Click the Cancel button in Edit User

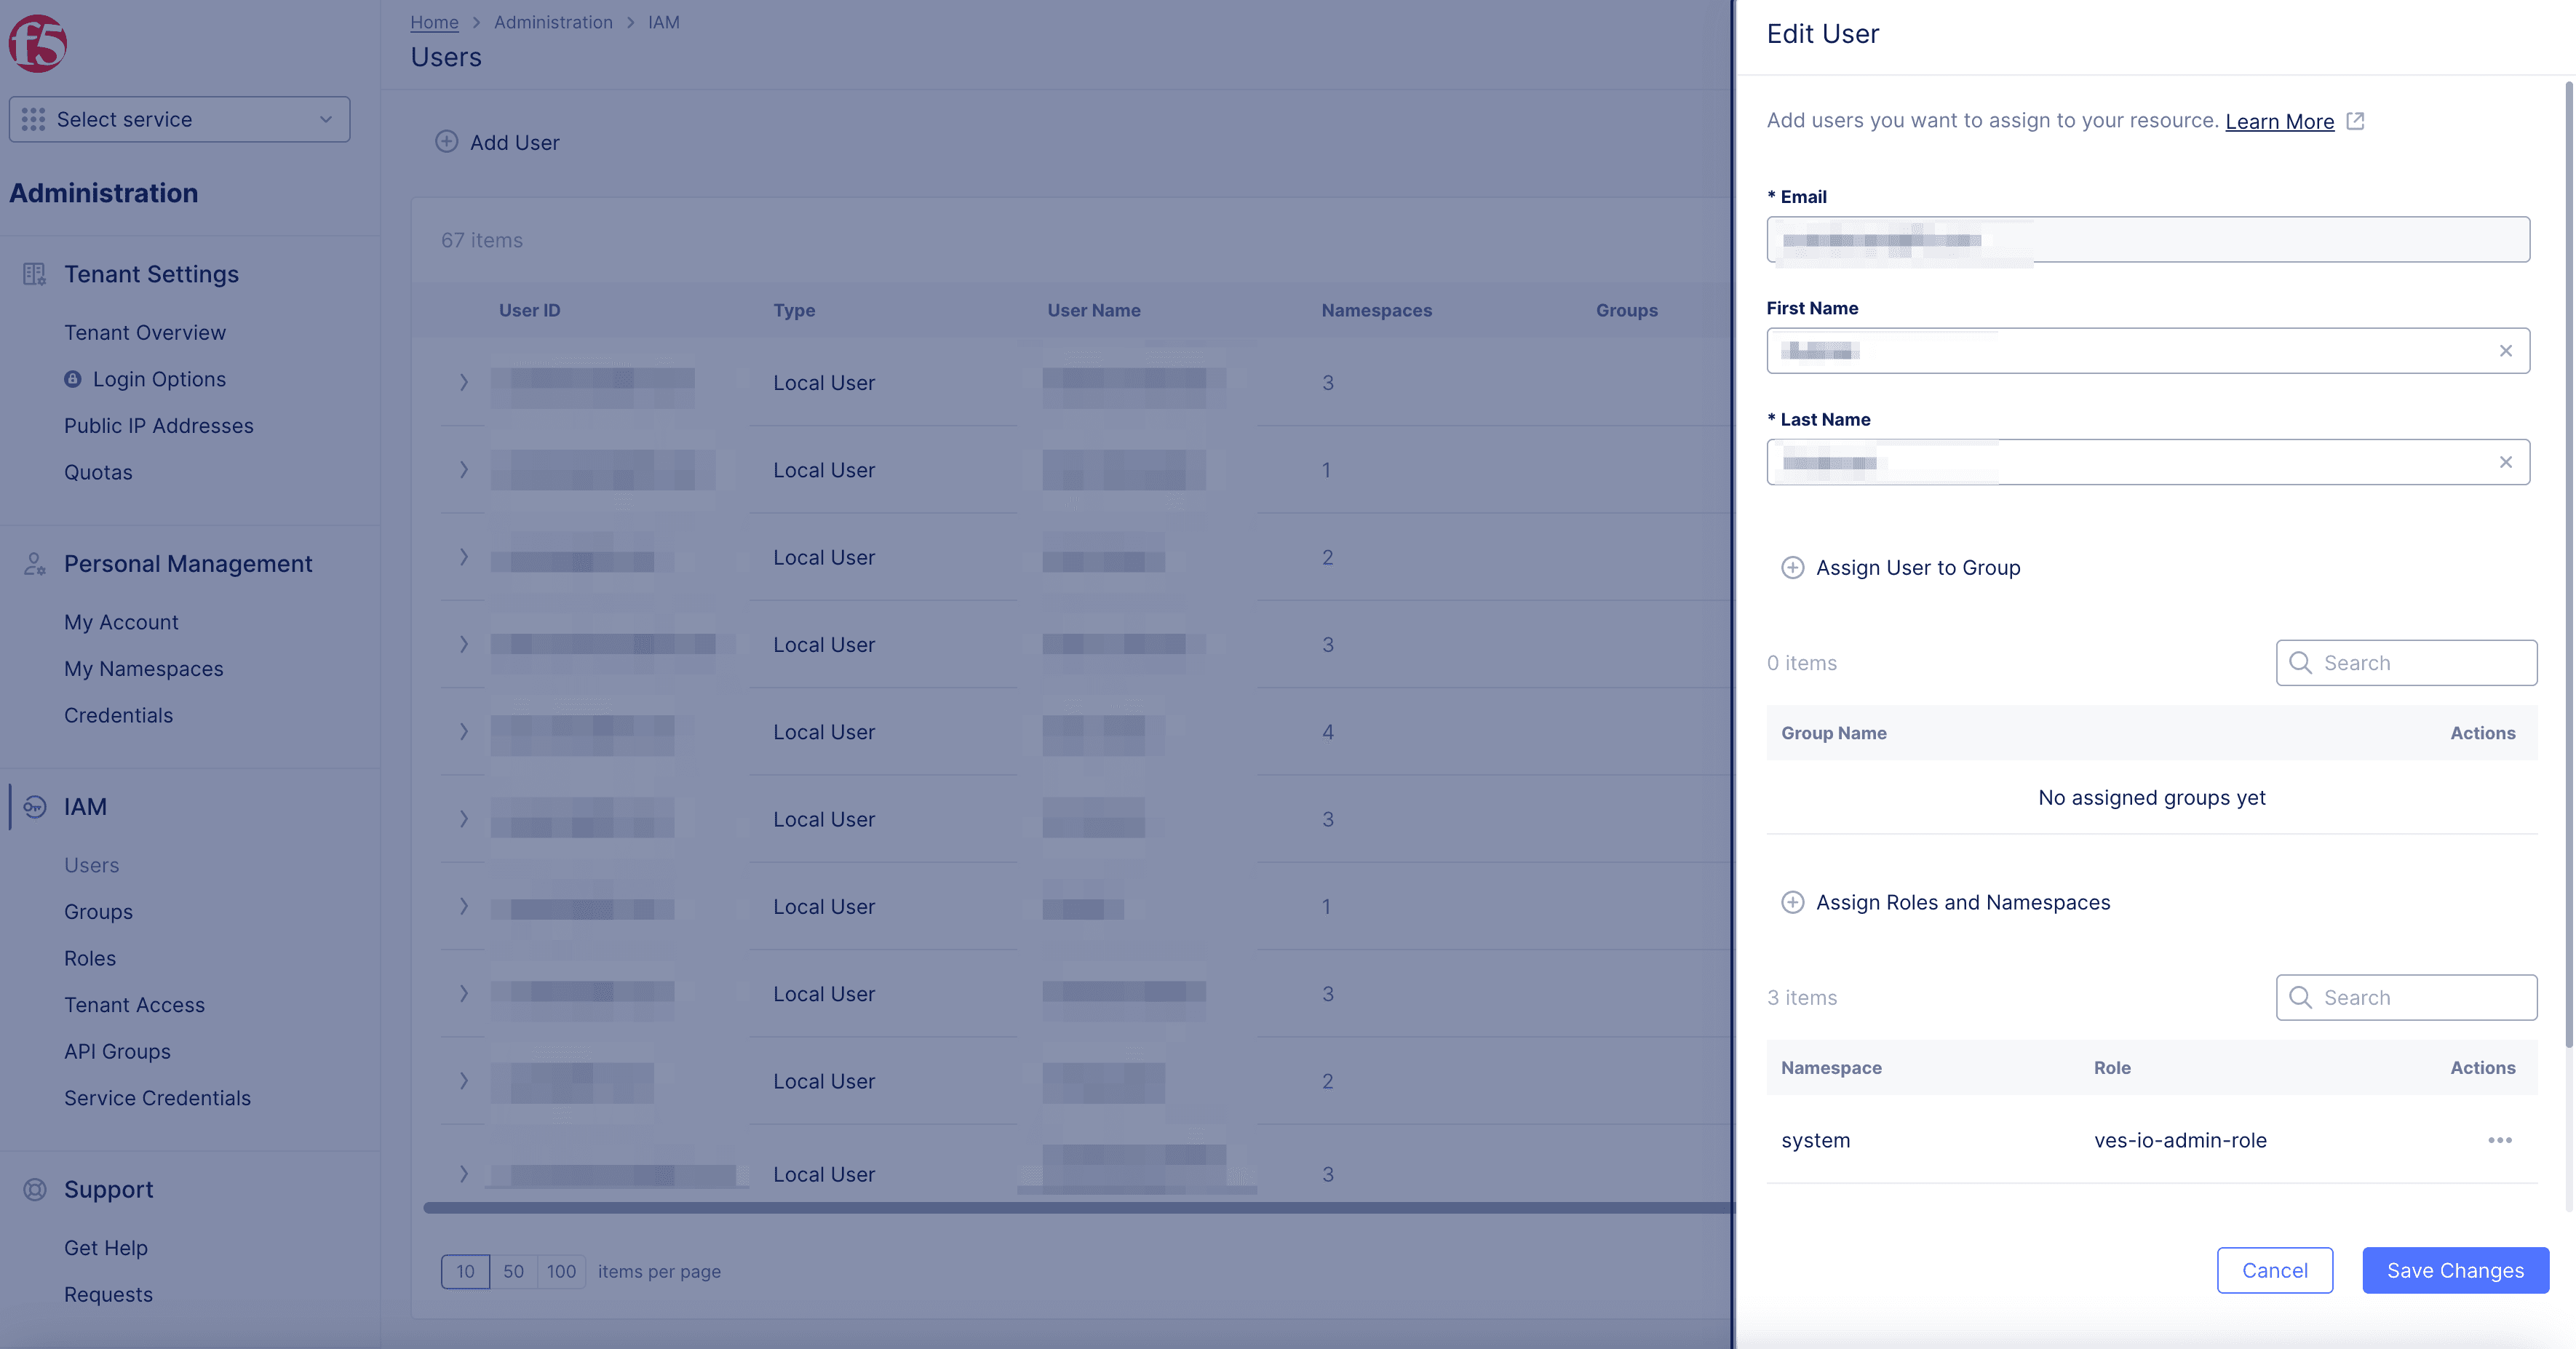click(2275, 1269)
